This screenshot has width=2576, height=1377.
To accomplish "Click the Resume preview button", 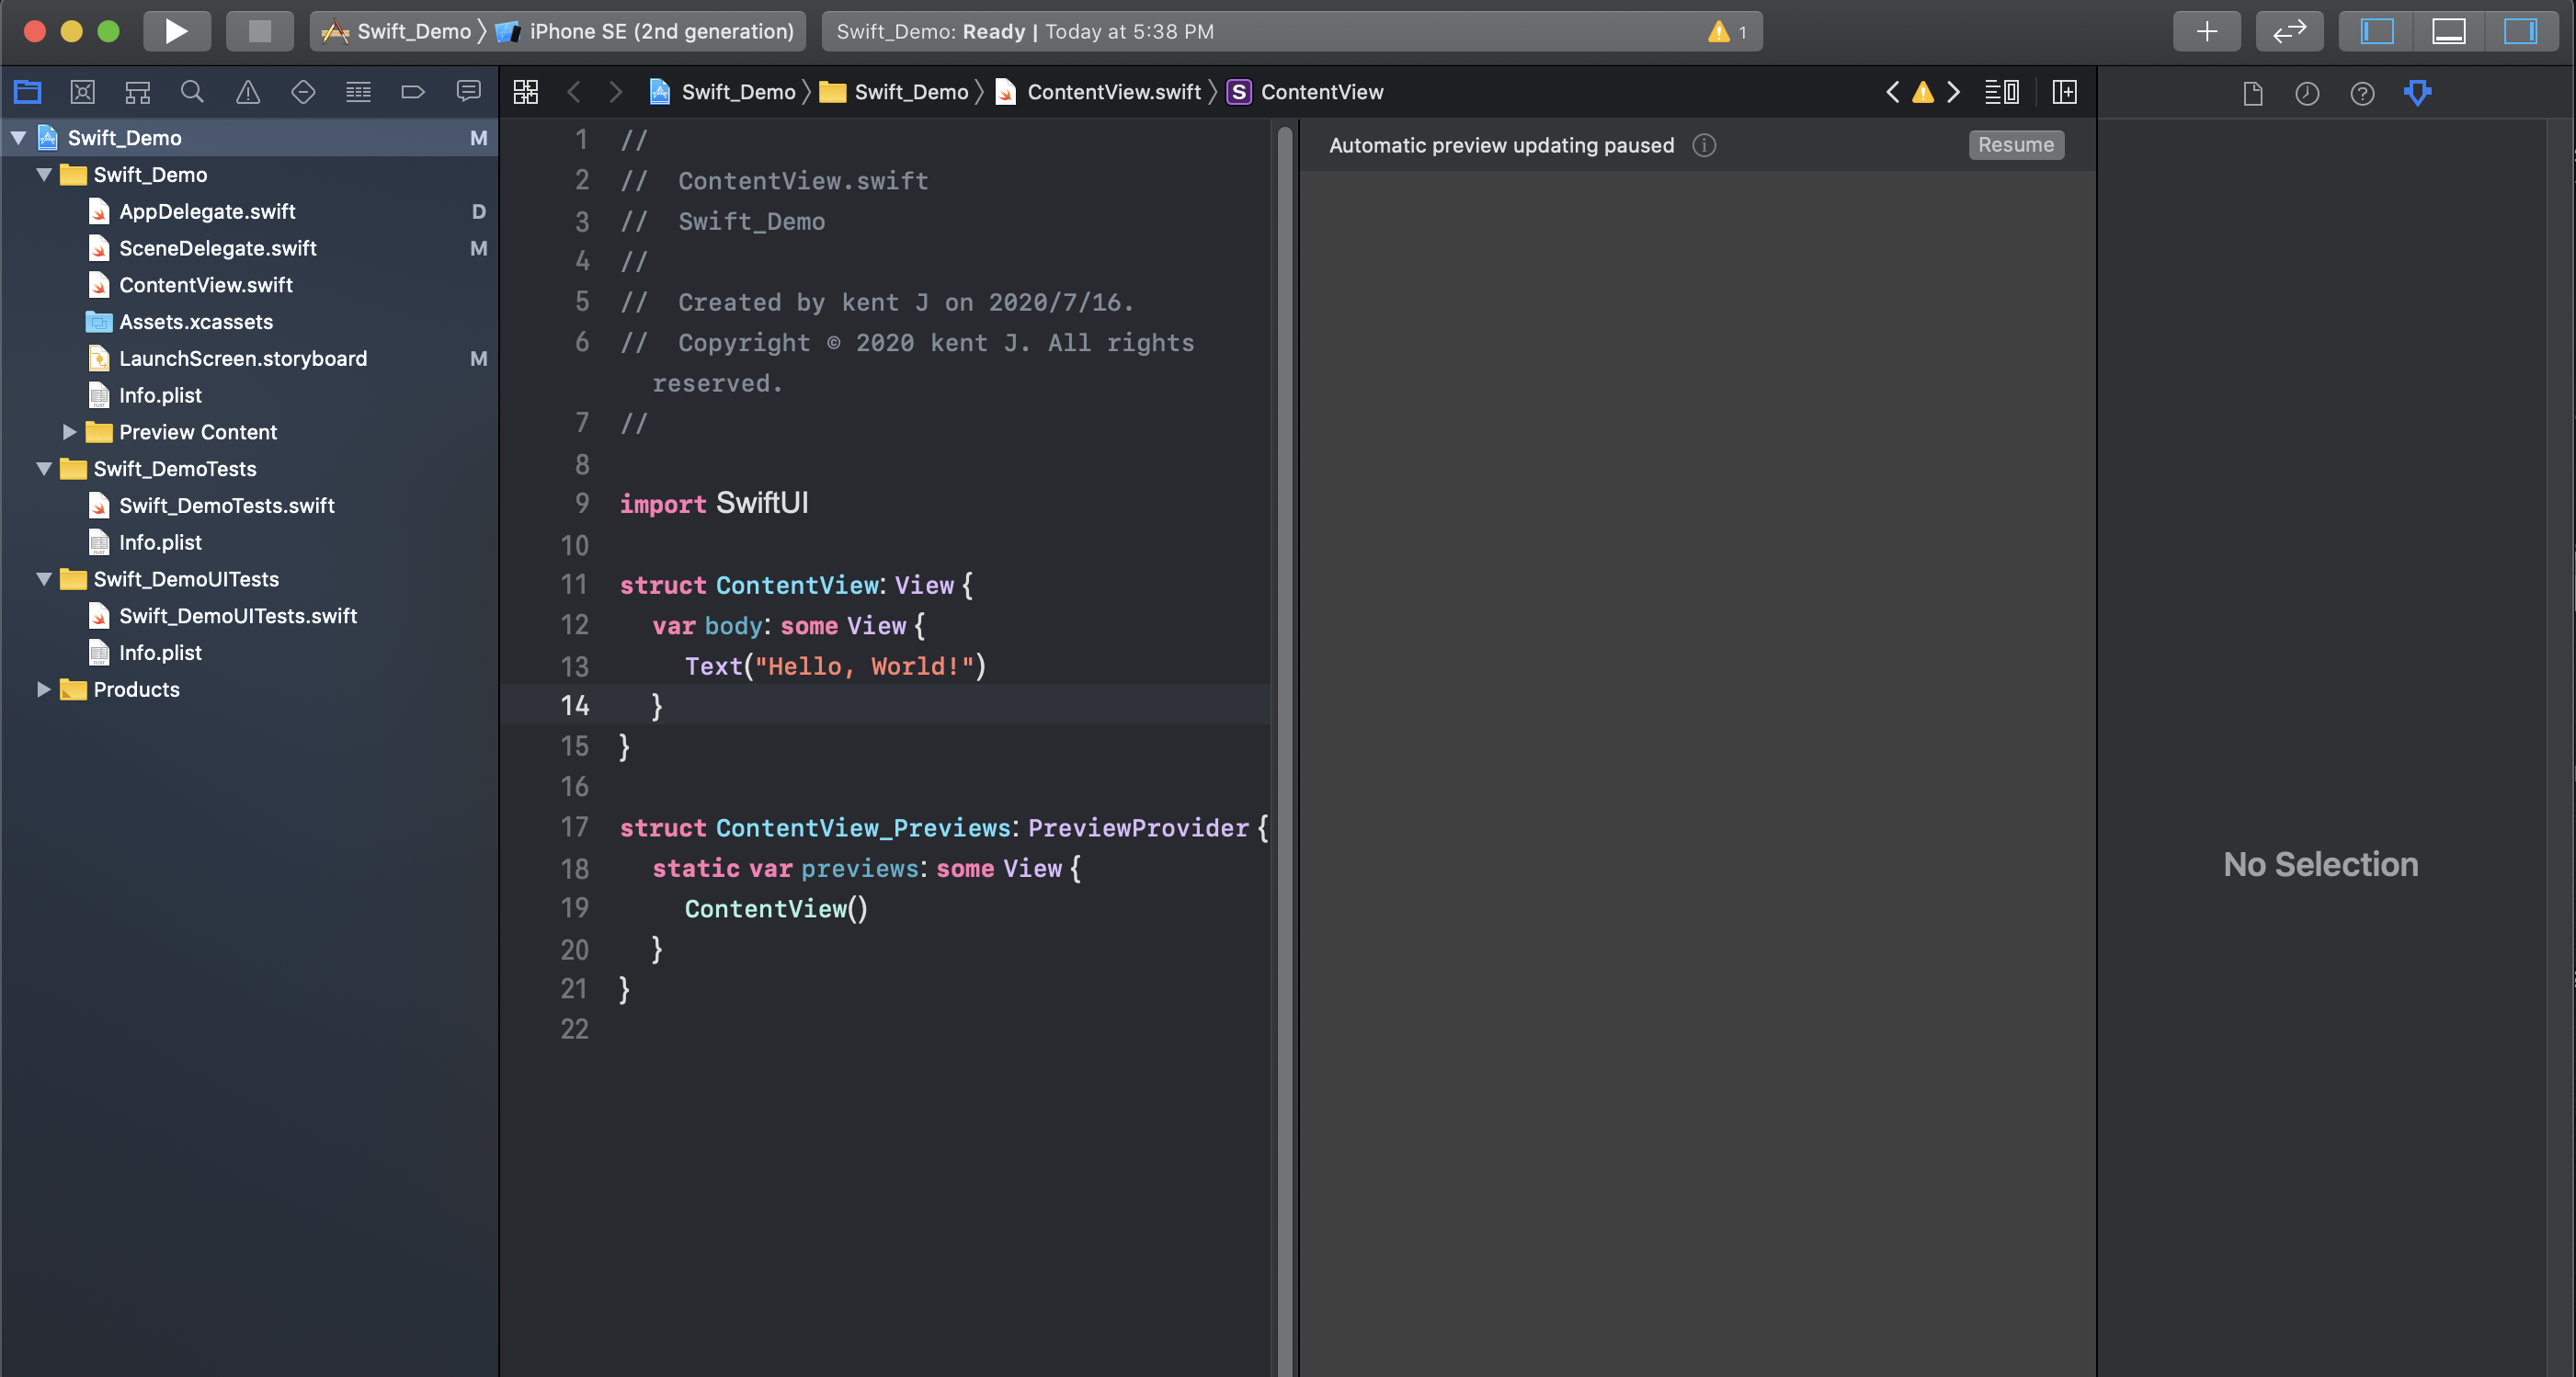I will click(x=2015, y=145).
